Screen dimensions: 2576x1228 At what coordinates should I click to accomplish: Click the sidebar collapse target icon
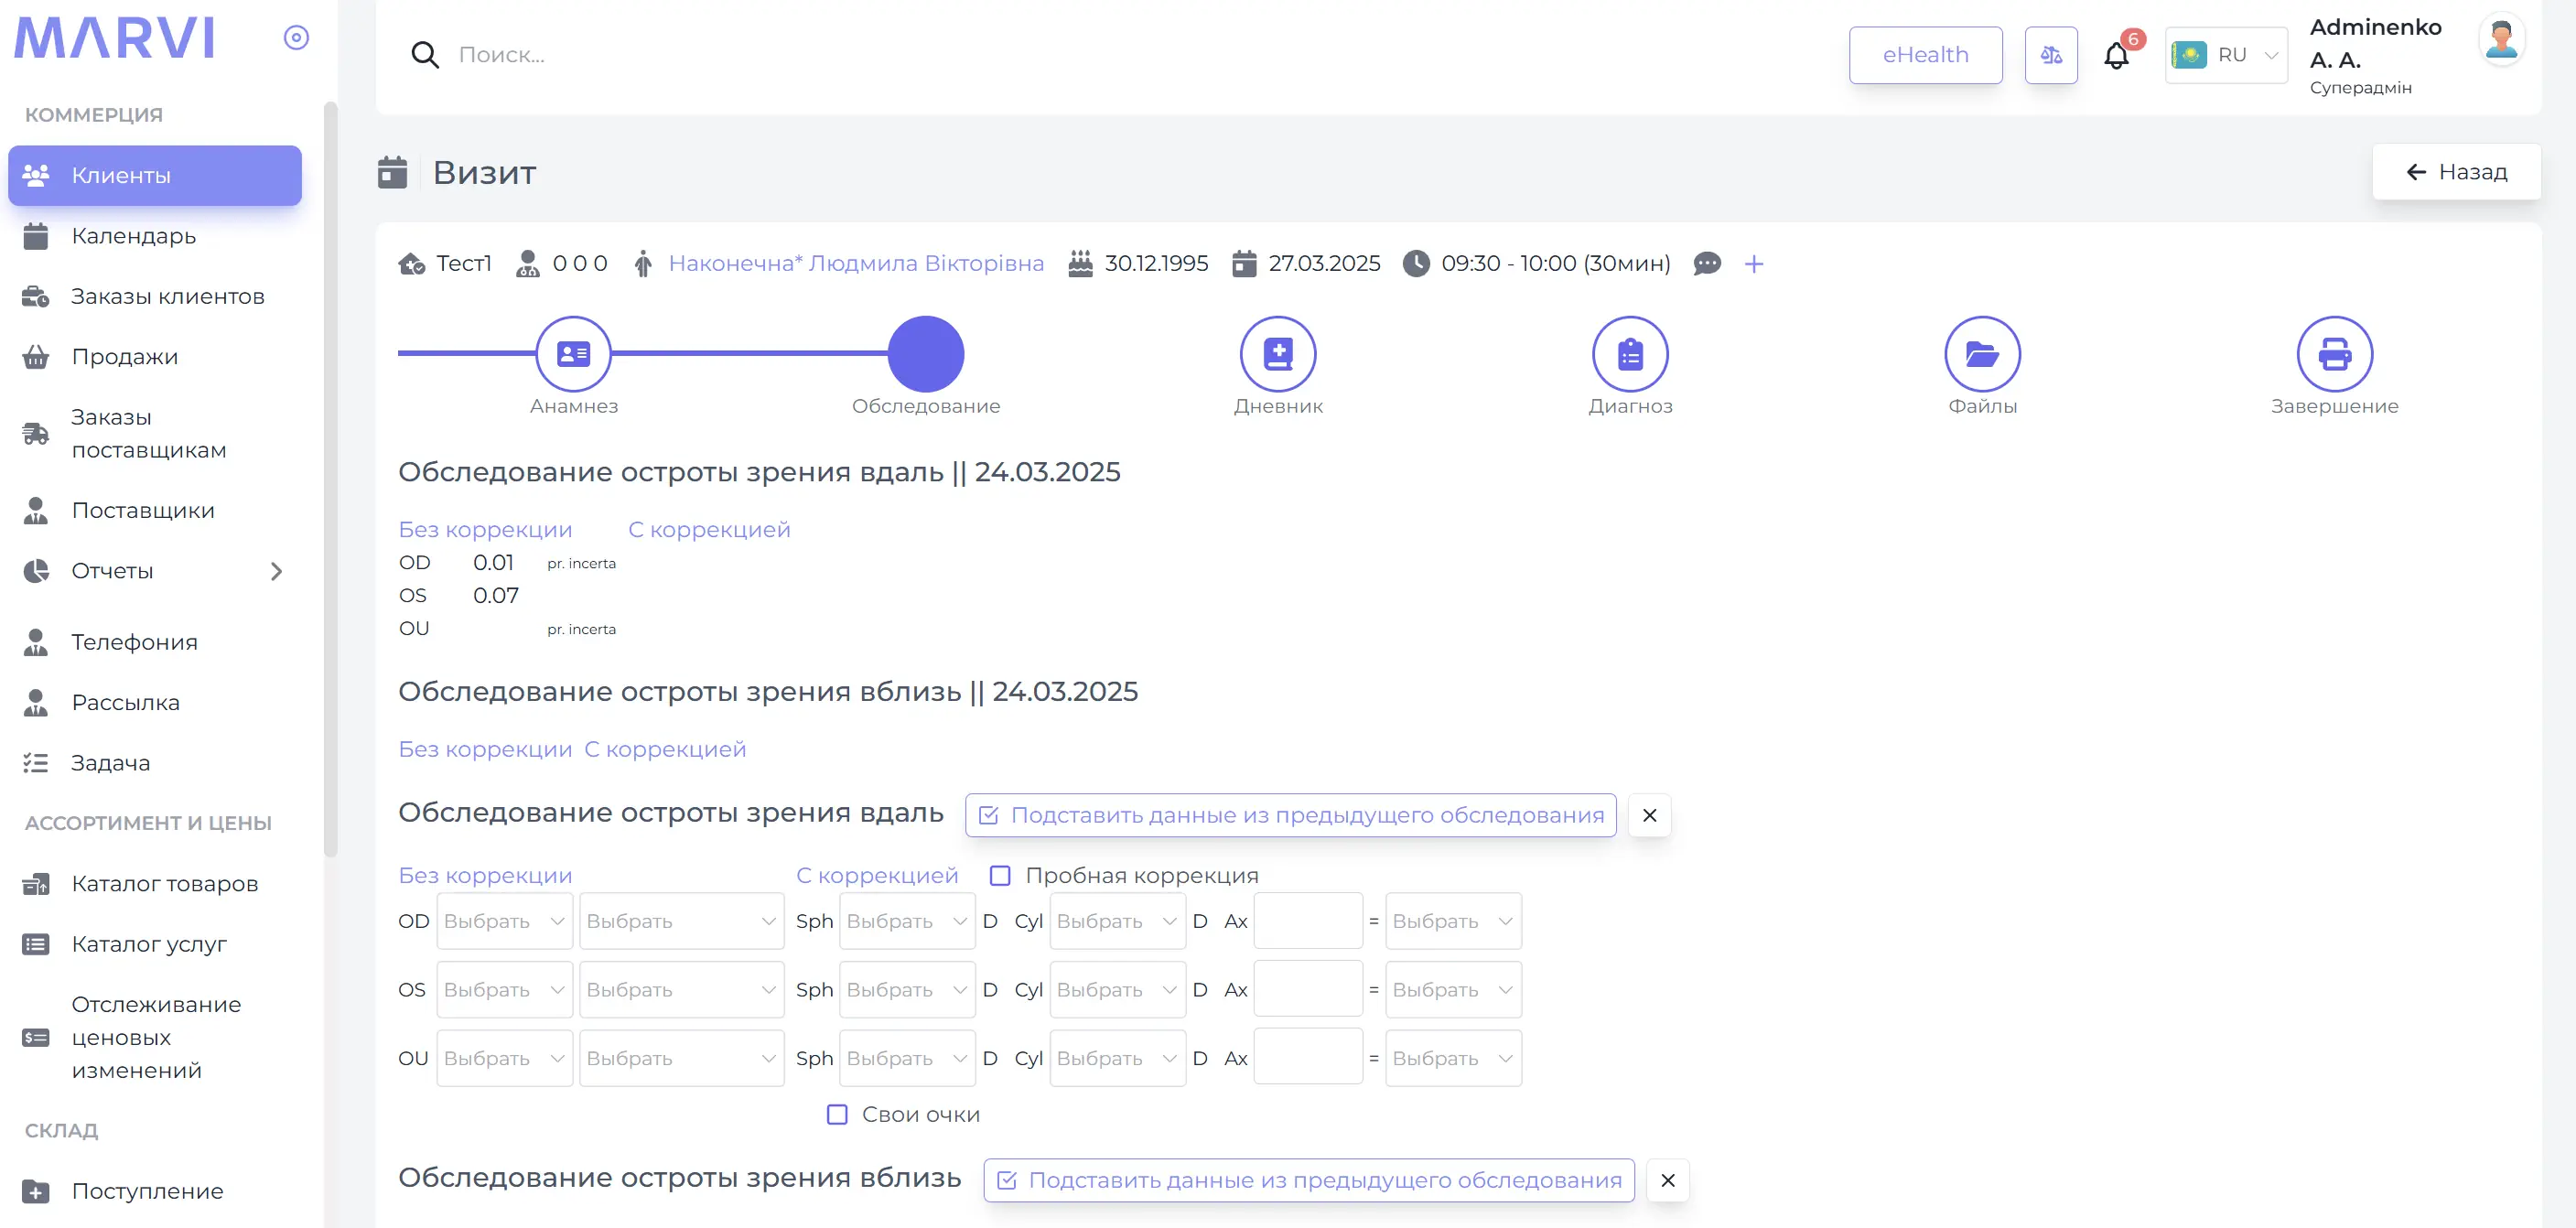[x=296, y=37]
